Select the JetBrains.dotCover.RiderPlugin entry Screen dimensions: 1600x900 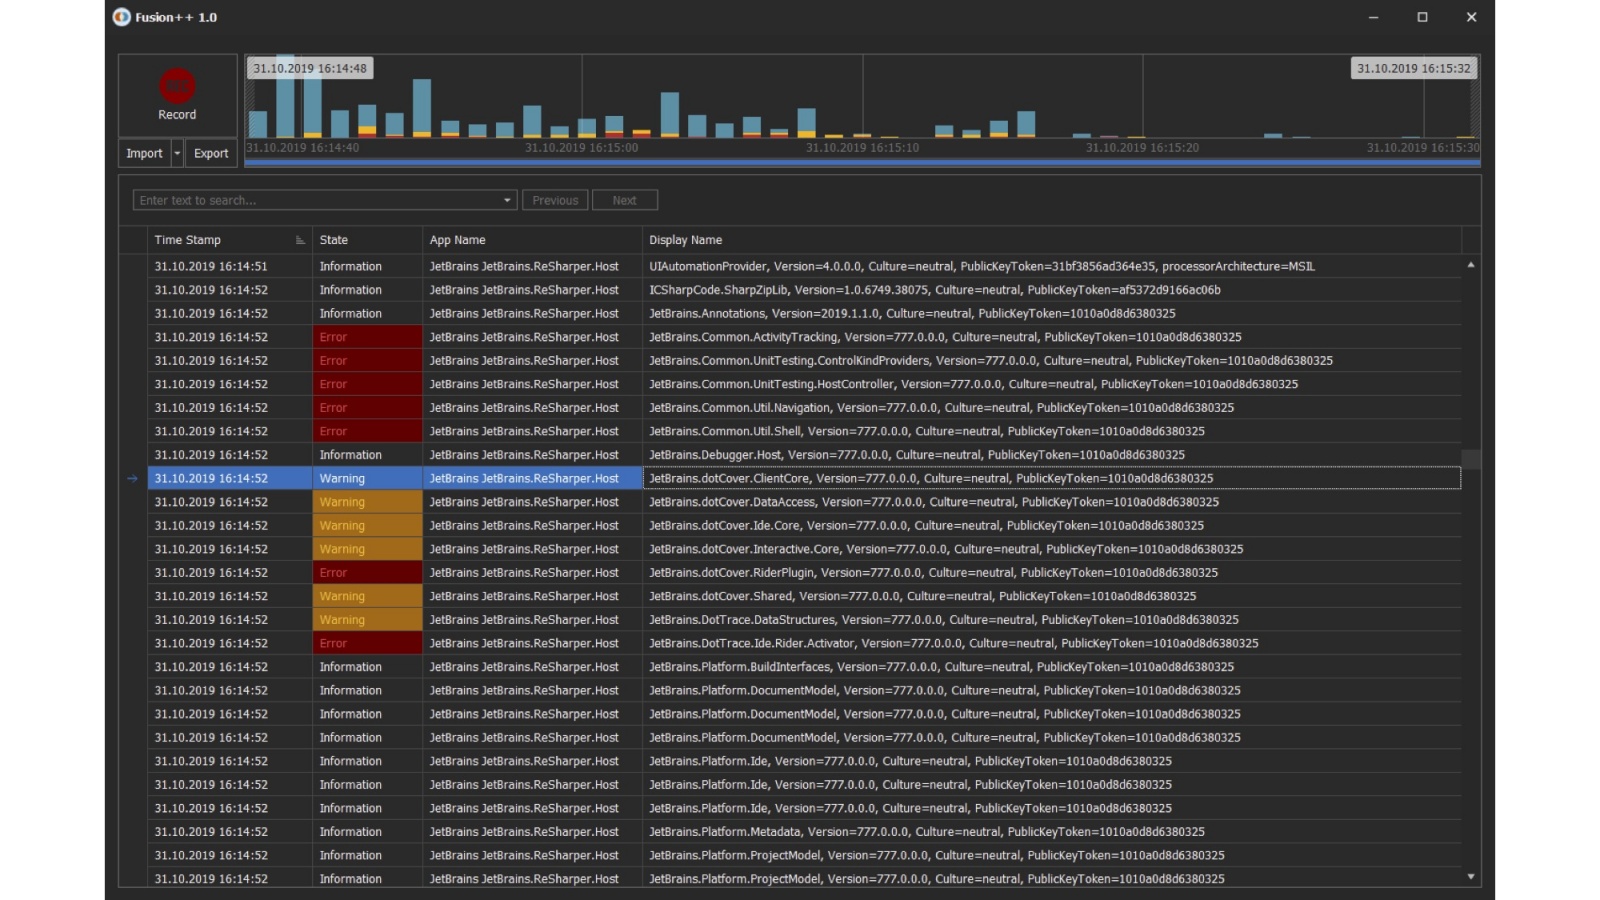(x=804, y=573)
